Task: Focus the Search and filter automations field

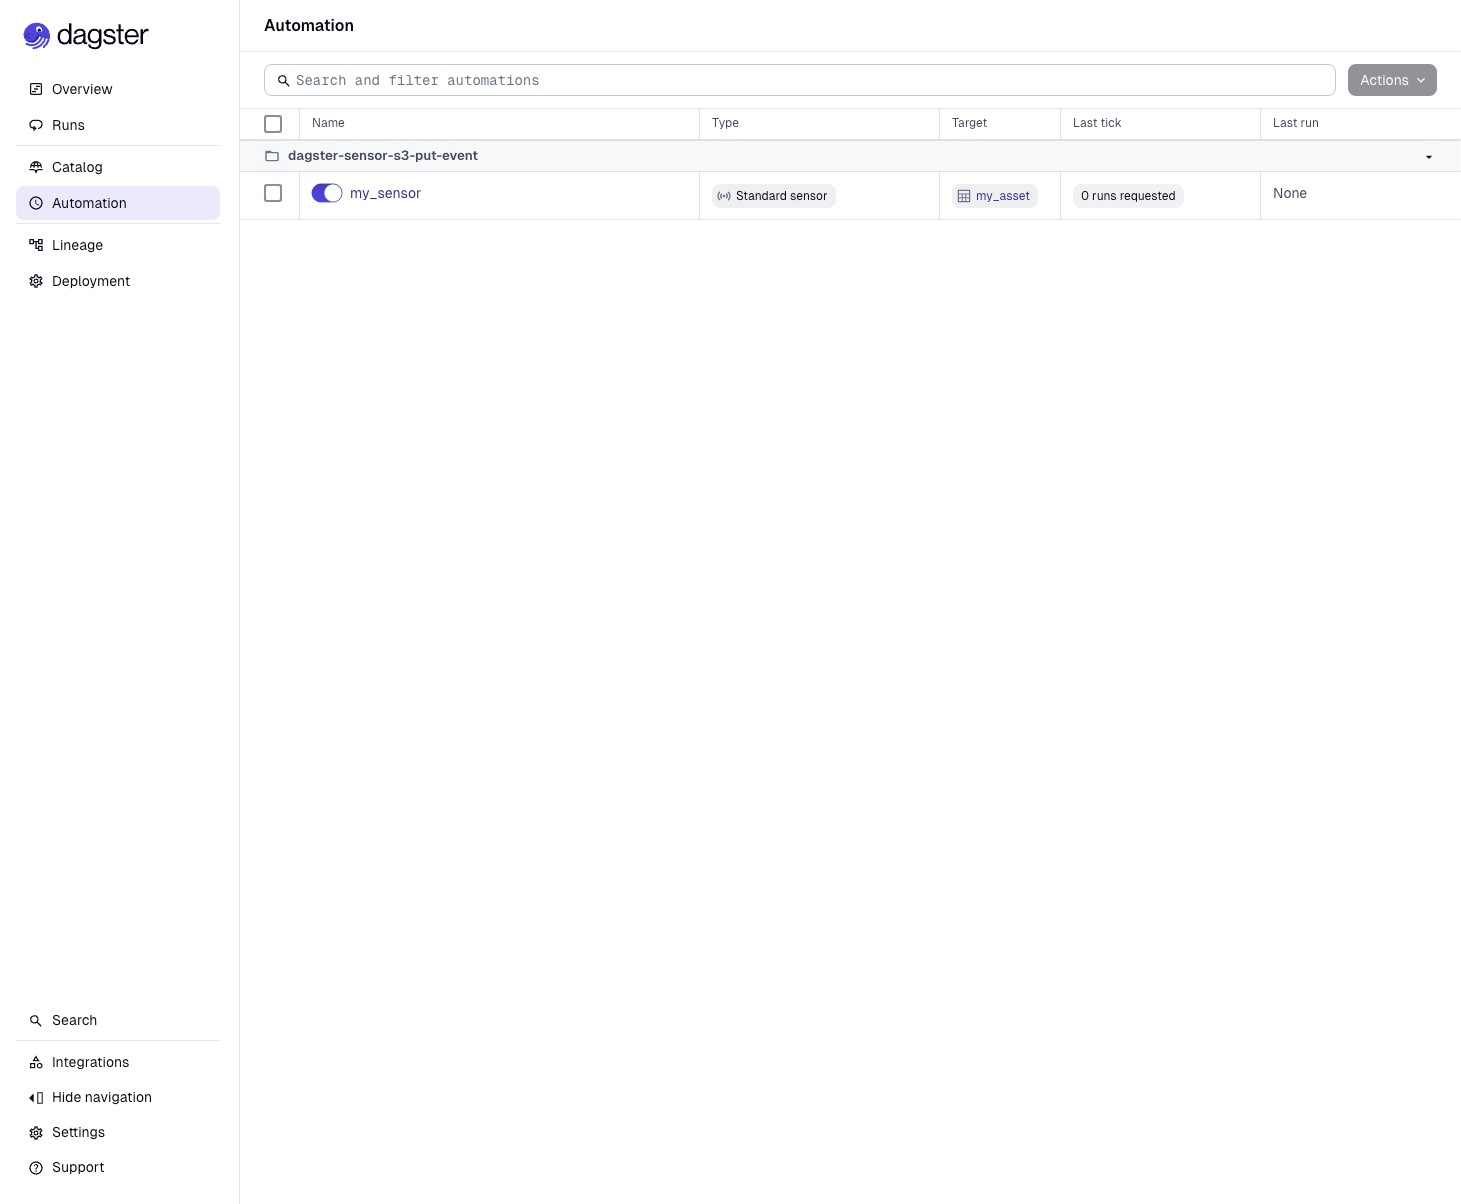Action: (800, 80)
